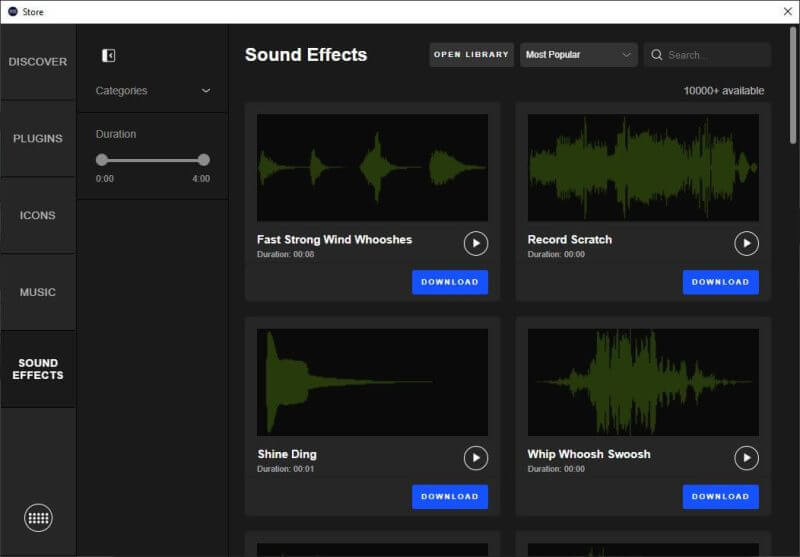Click the vertical scrollbar thumb

tap(793, 85)
